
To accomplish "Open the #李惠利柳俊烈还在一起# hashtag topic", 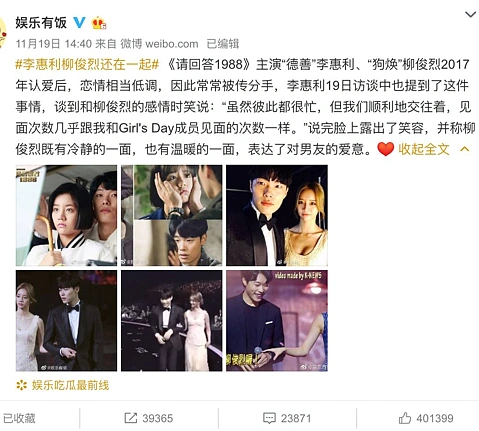I will [87, 64].
